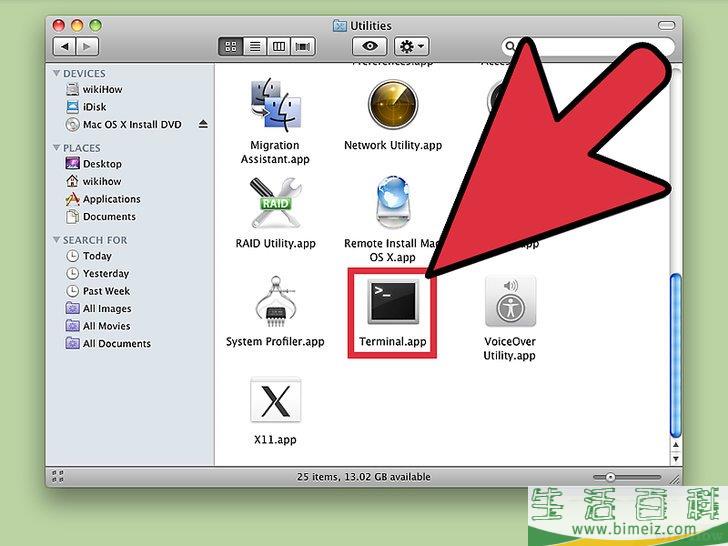Viewport: 728px width, 546px height.
Task: Open RAID Utility.app
Action: point(275,205)
